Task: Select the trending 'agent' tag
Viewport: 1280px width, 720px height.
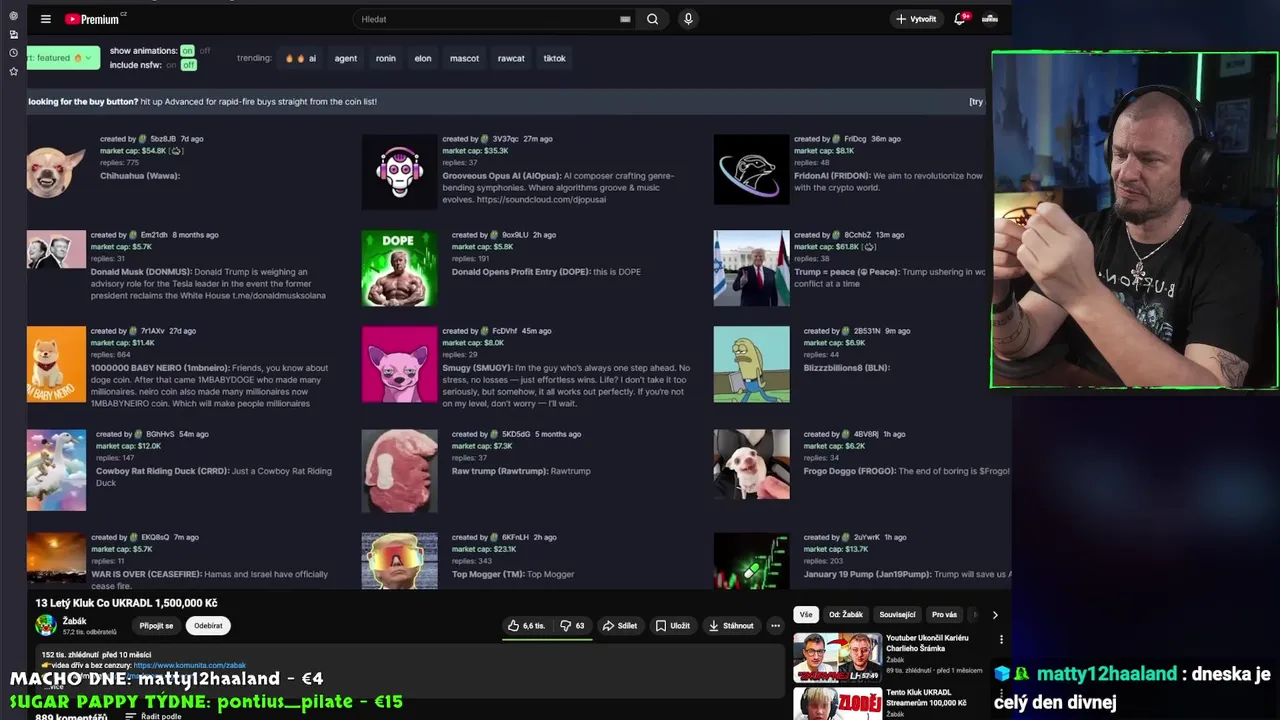Action: tap(346, 58)
